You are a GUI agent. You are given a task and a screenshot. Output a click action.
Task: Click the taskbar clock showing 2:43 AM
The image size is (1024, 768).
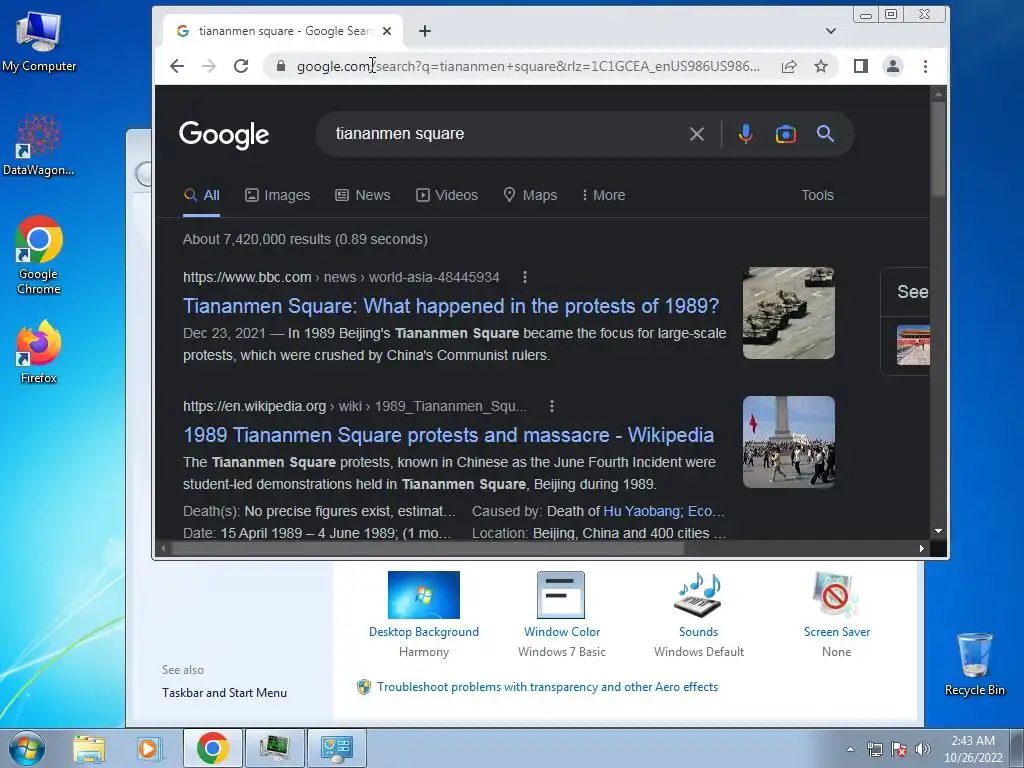tap(973, 749)
